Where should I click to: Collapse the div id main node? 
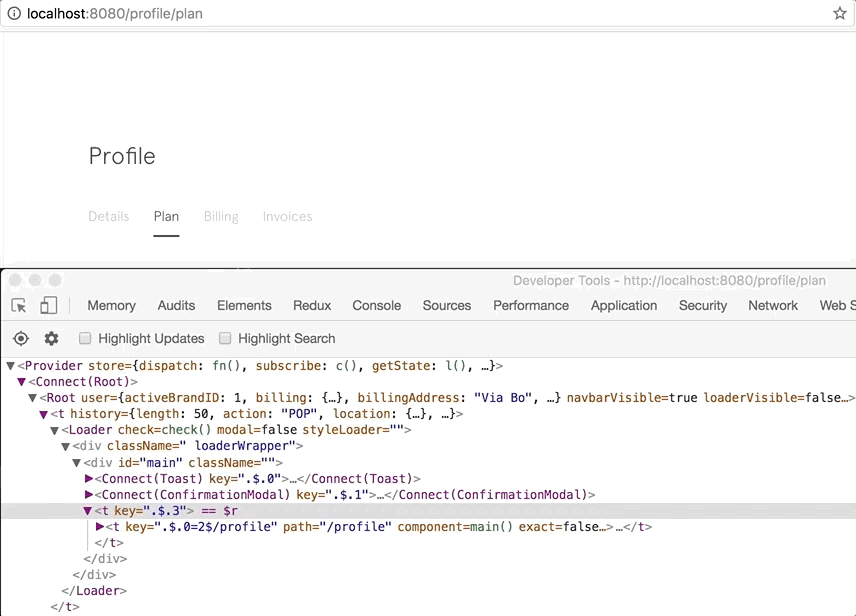coord(76,463)
